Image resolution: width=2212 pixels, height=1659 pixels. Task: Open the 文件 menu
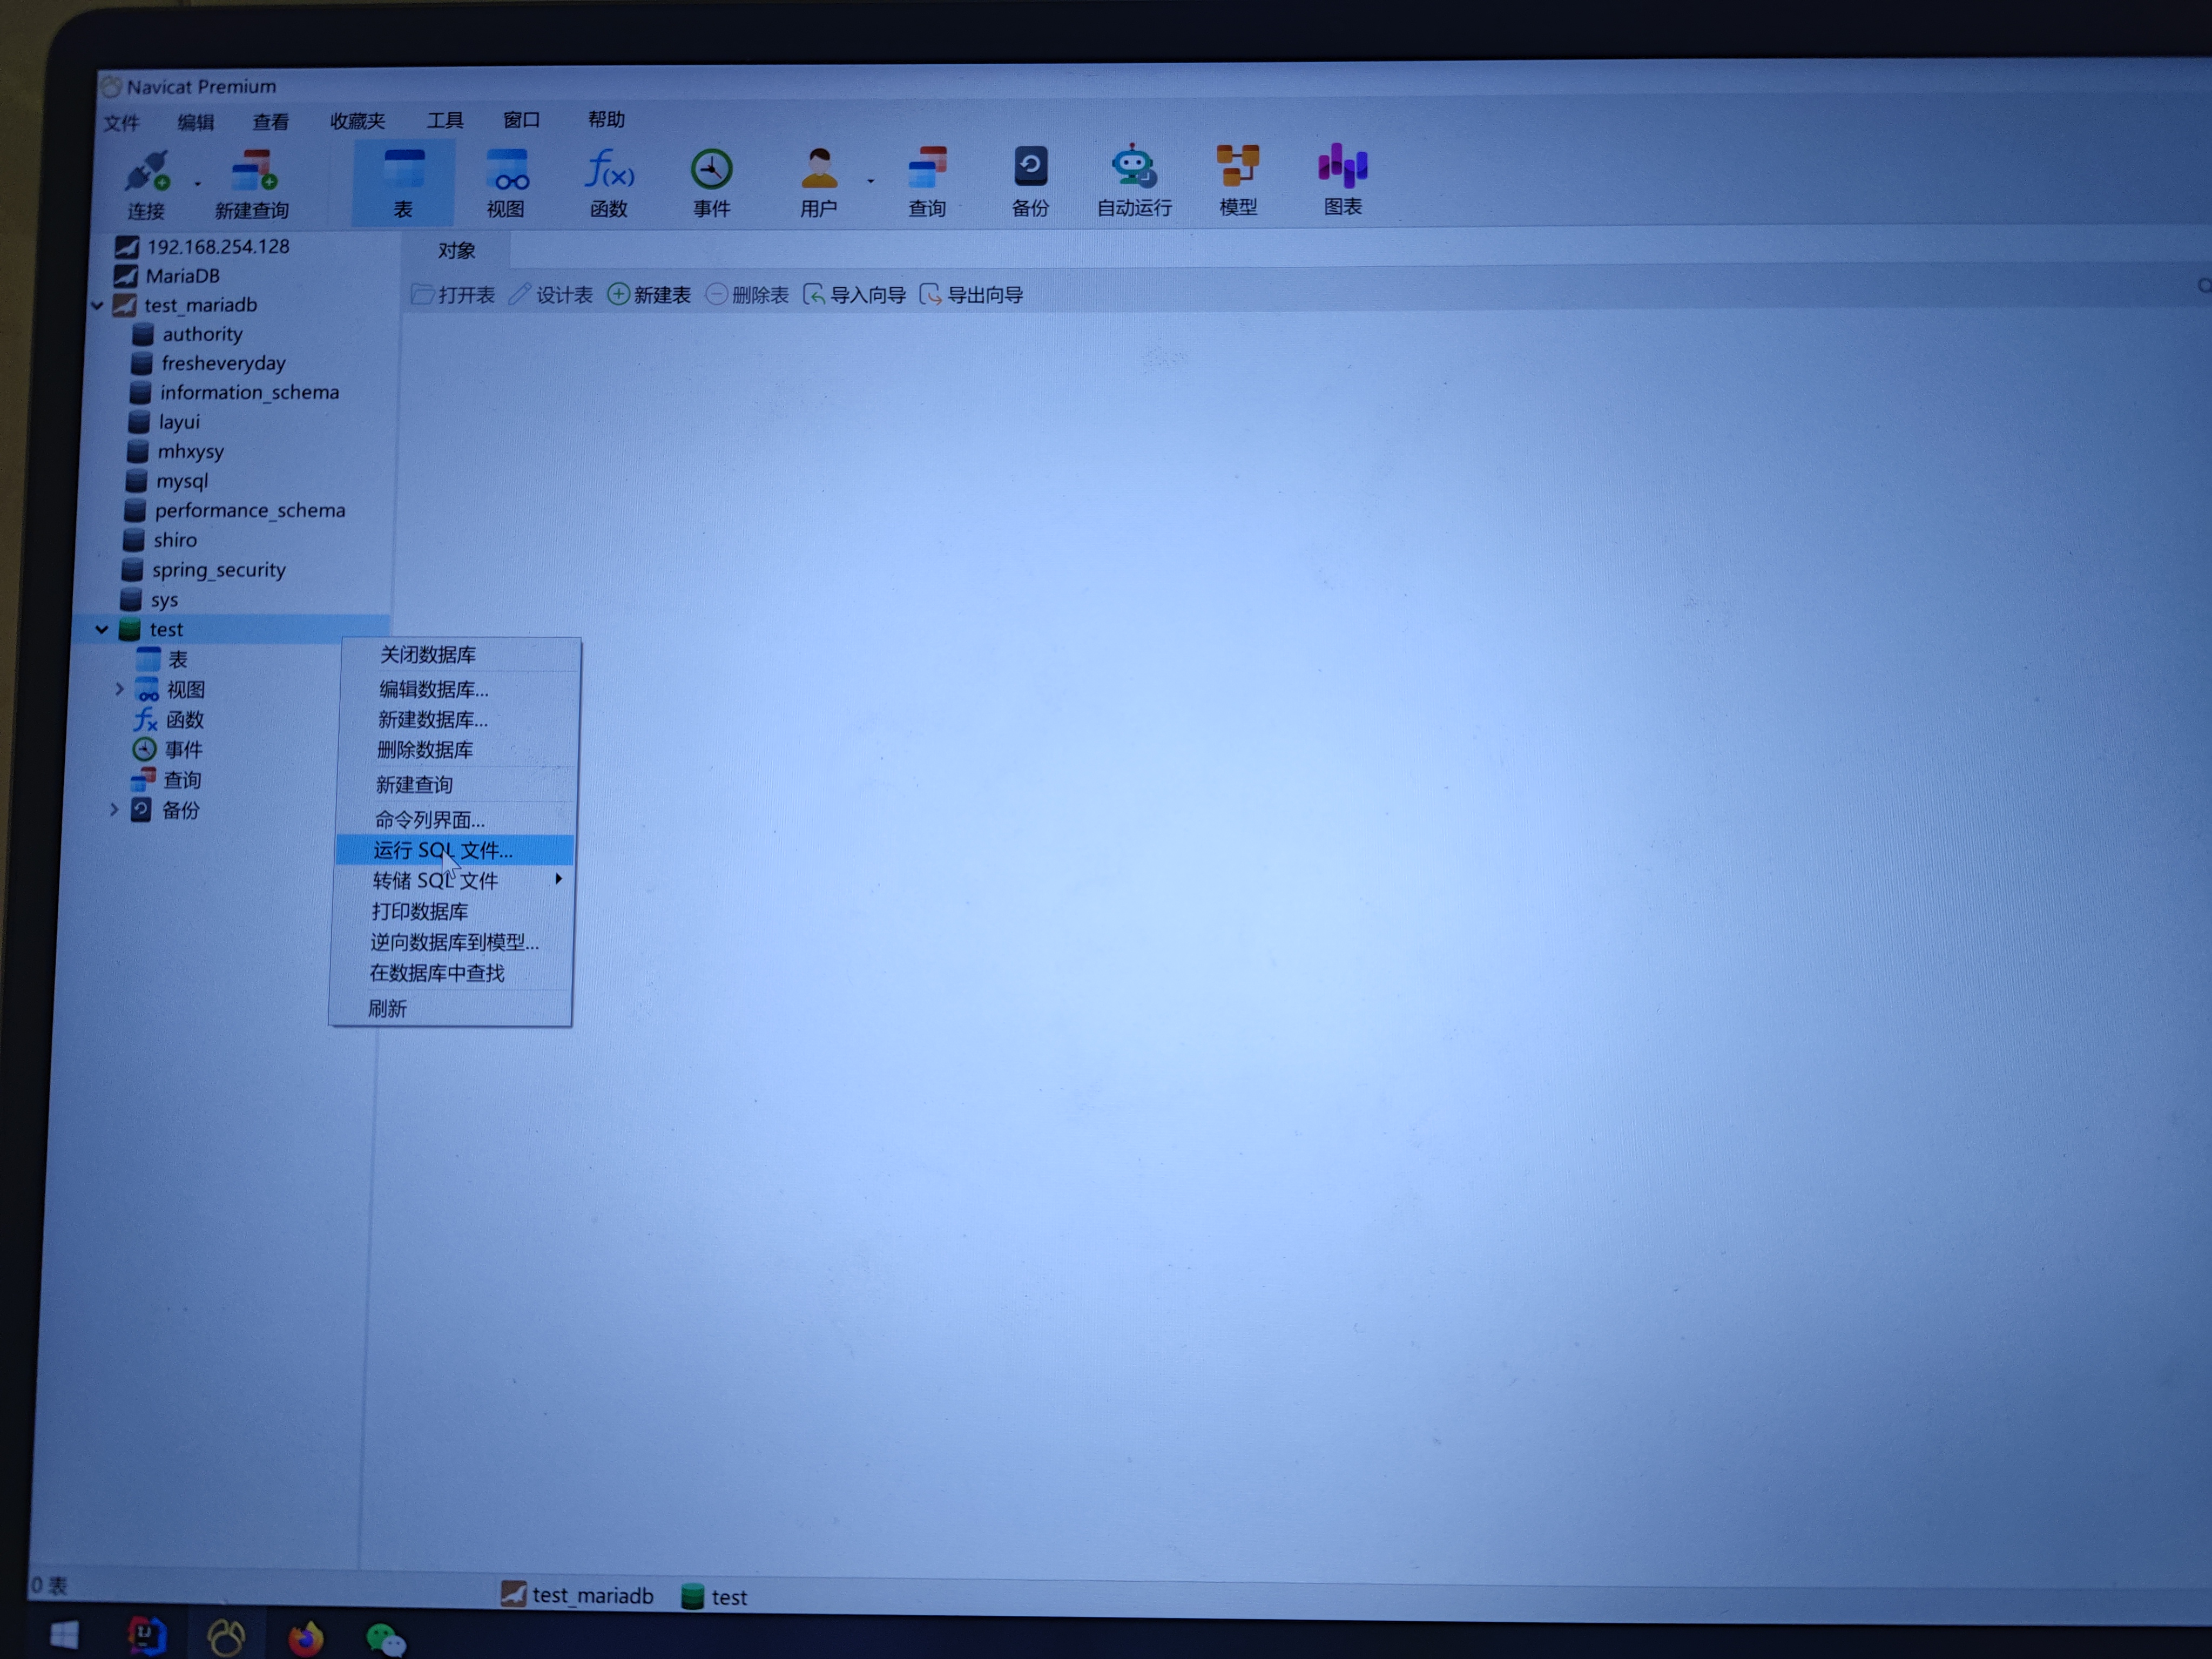pyautogui.click(x=122, y=123)
